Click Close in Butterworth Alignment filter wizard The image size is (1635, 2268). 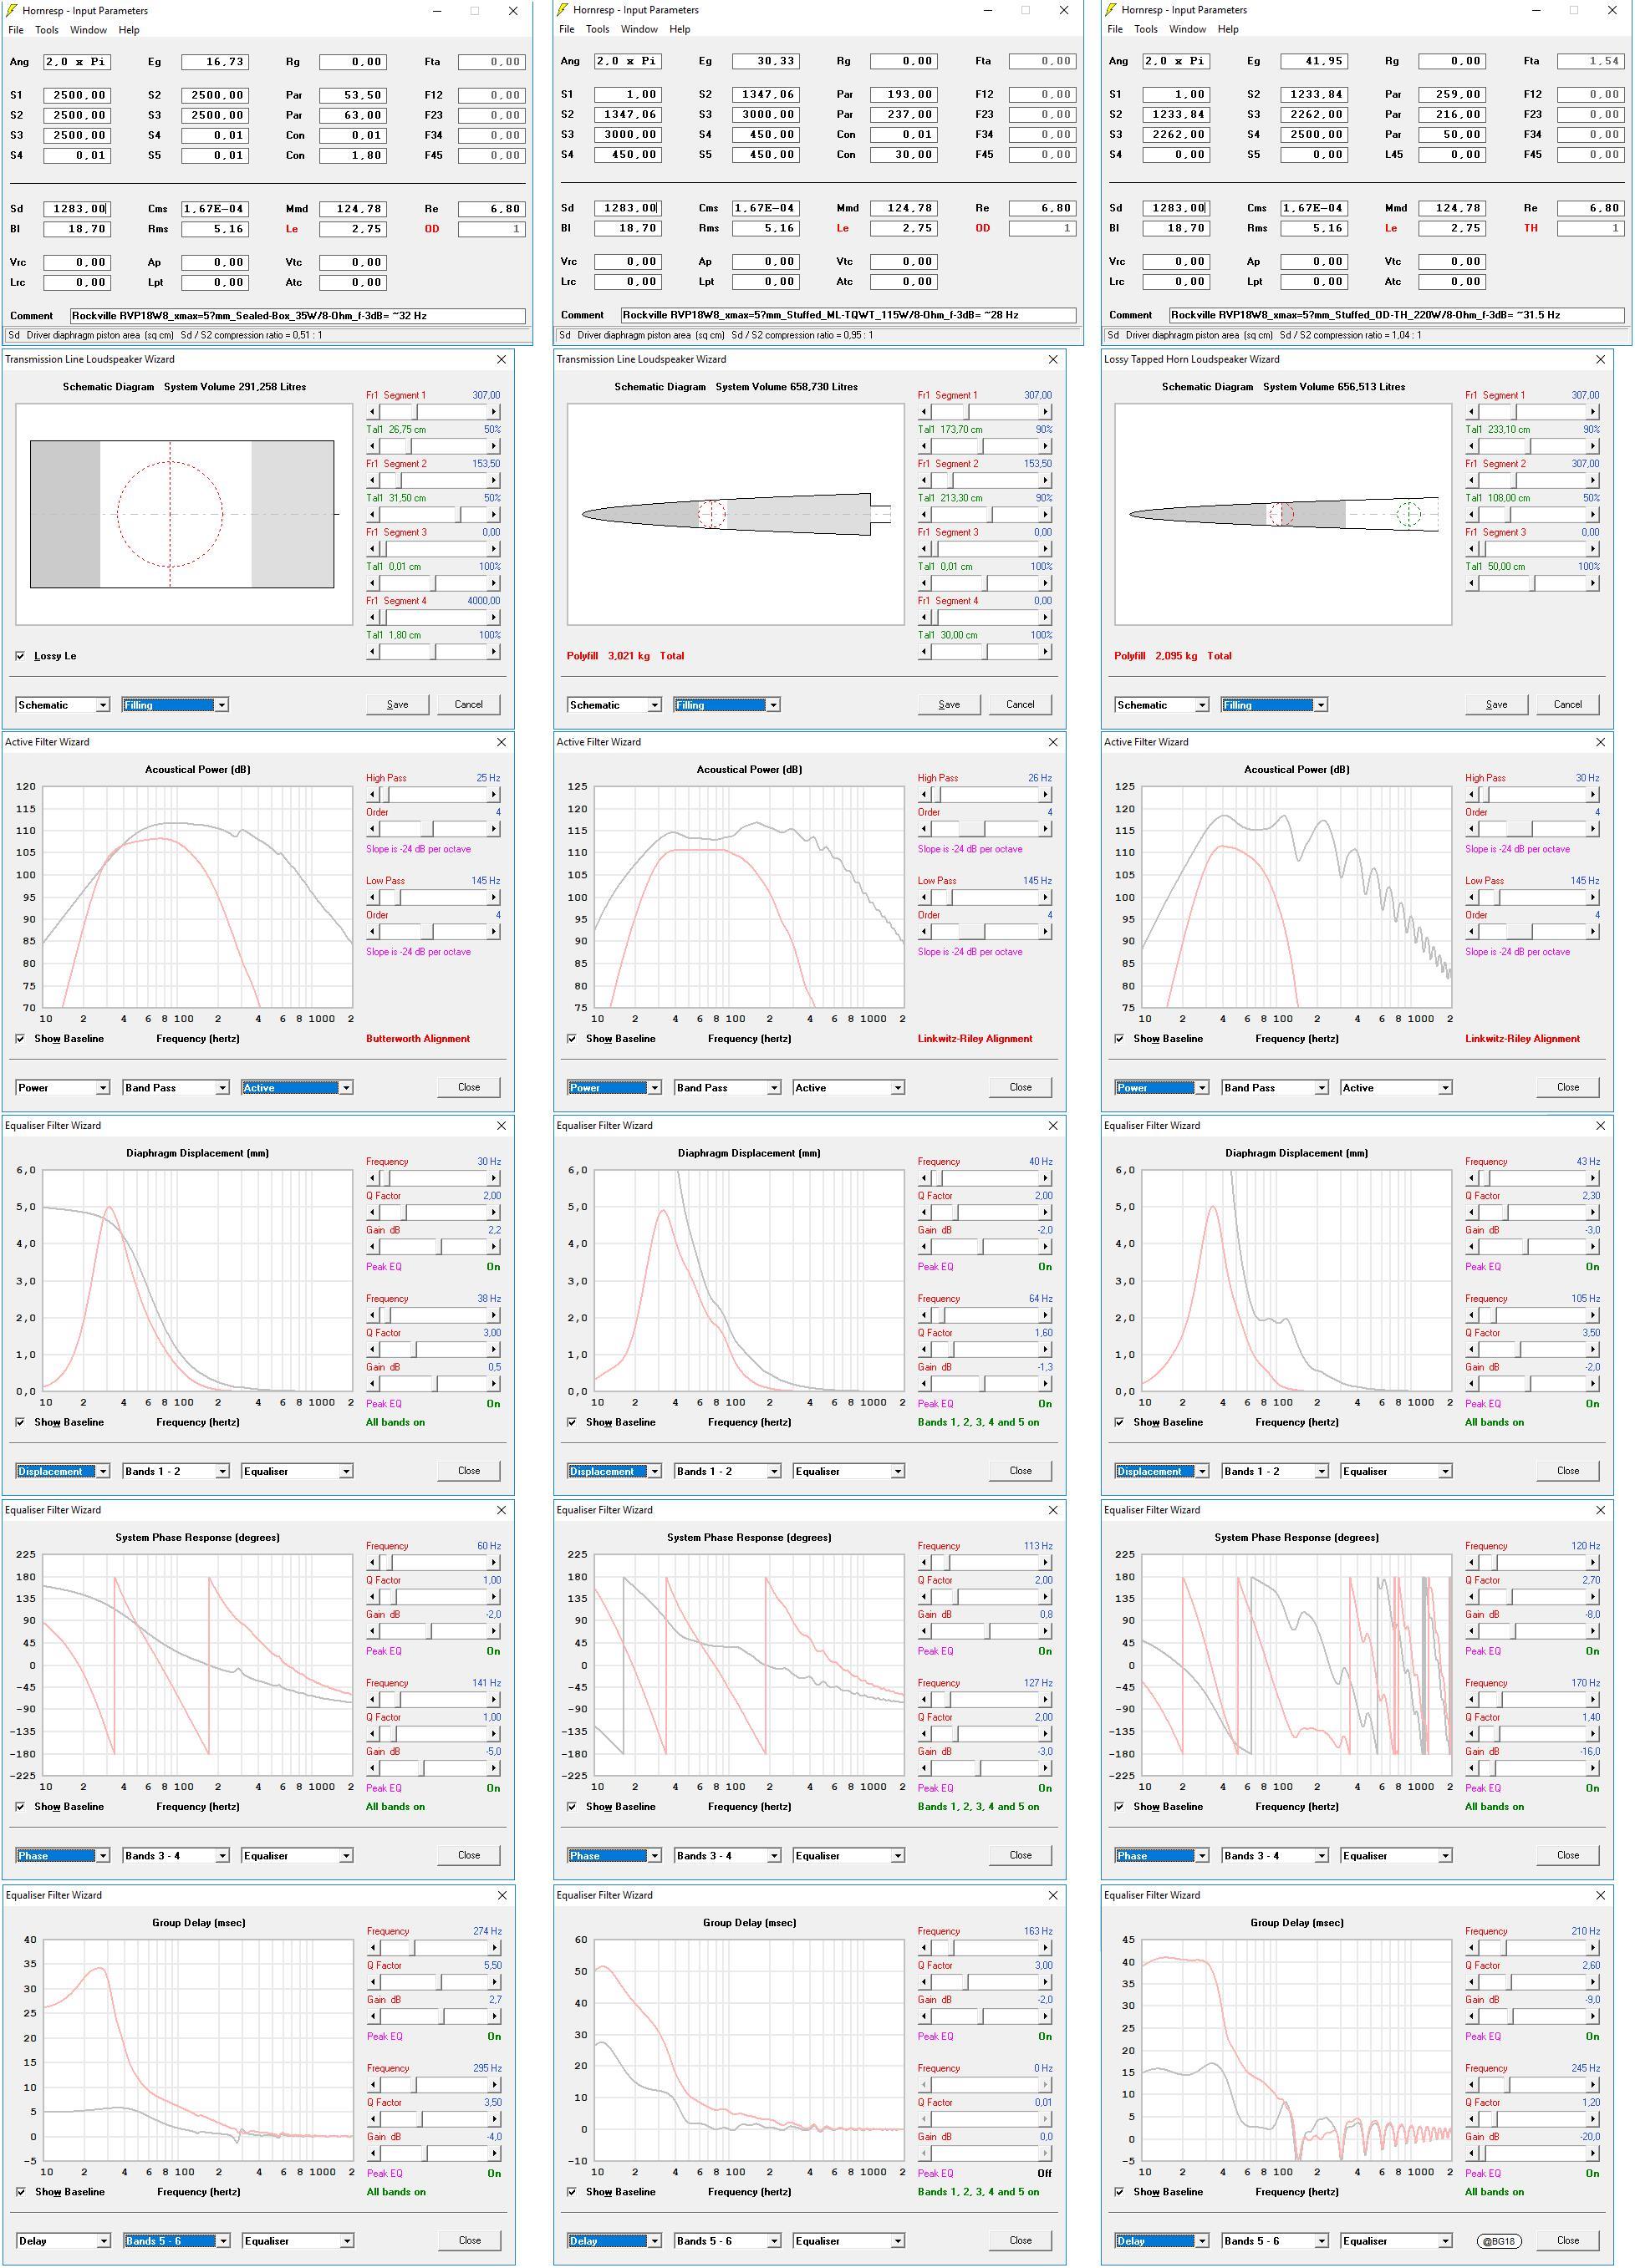click(469, 1087)
